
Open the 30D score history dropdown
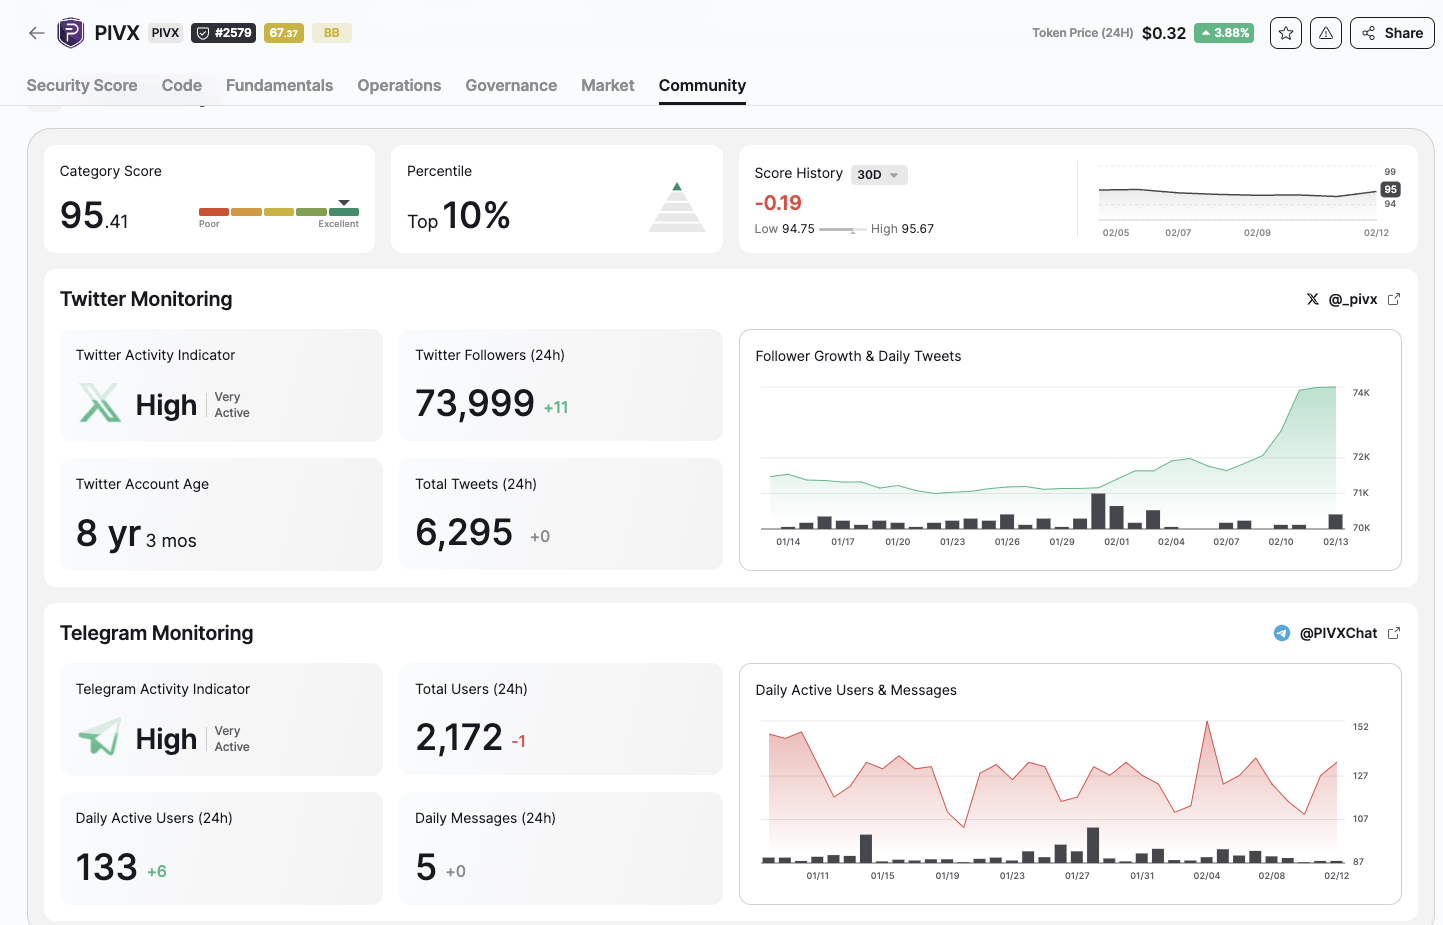[879, 175]
